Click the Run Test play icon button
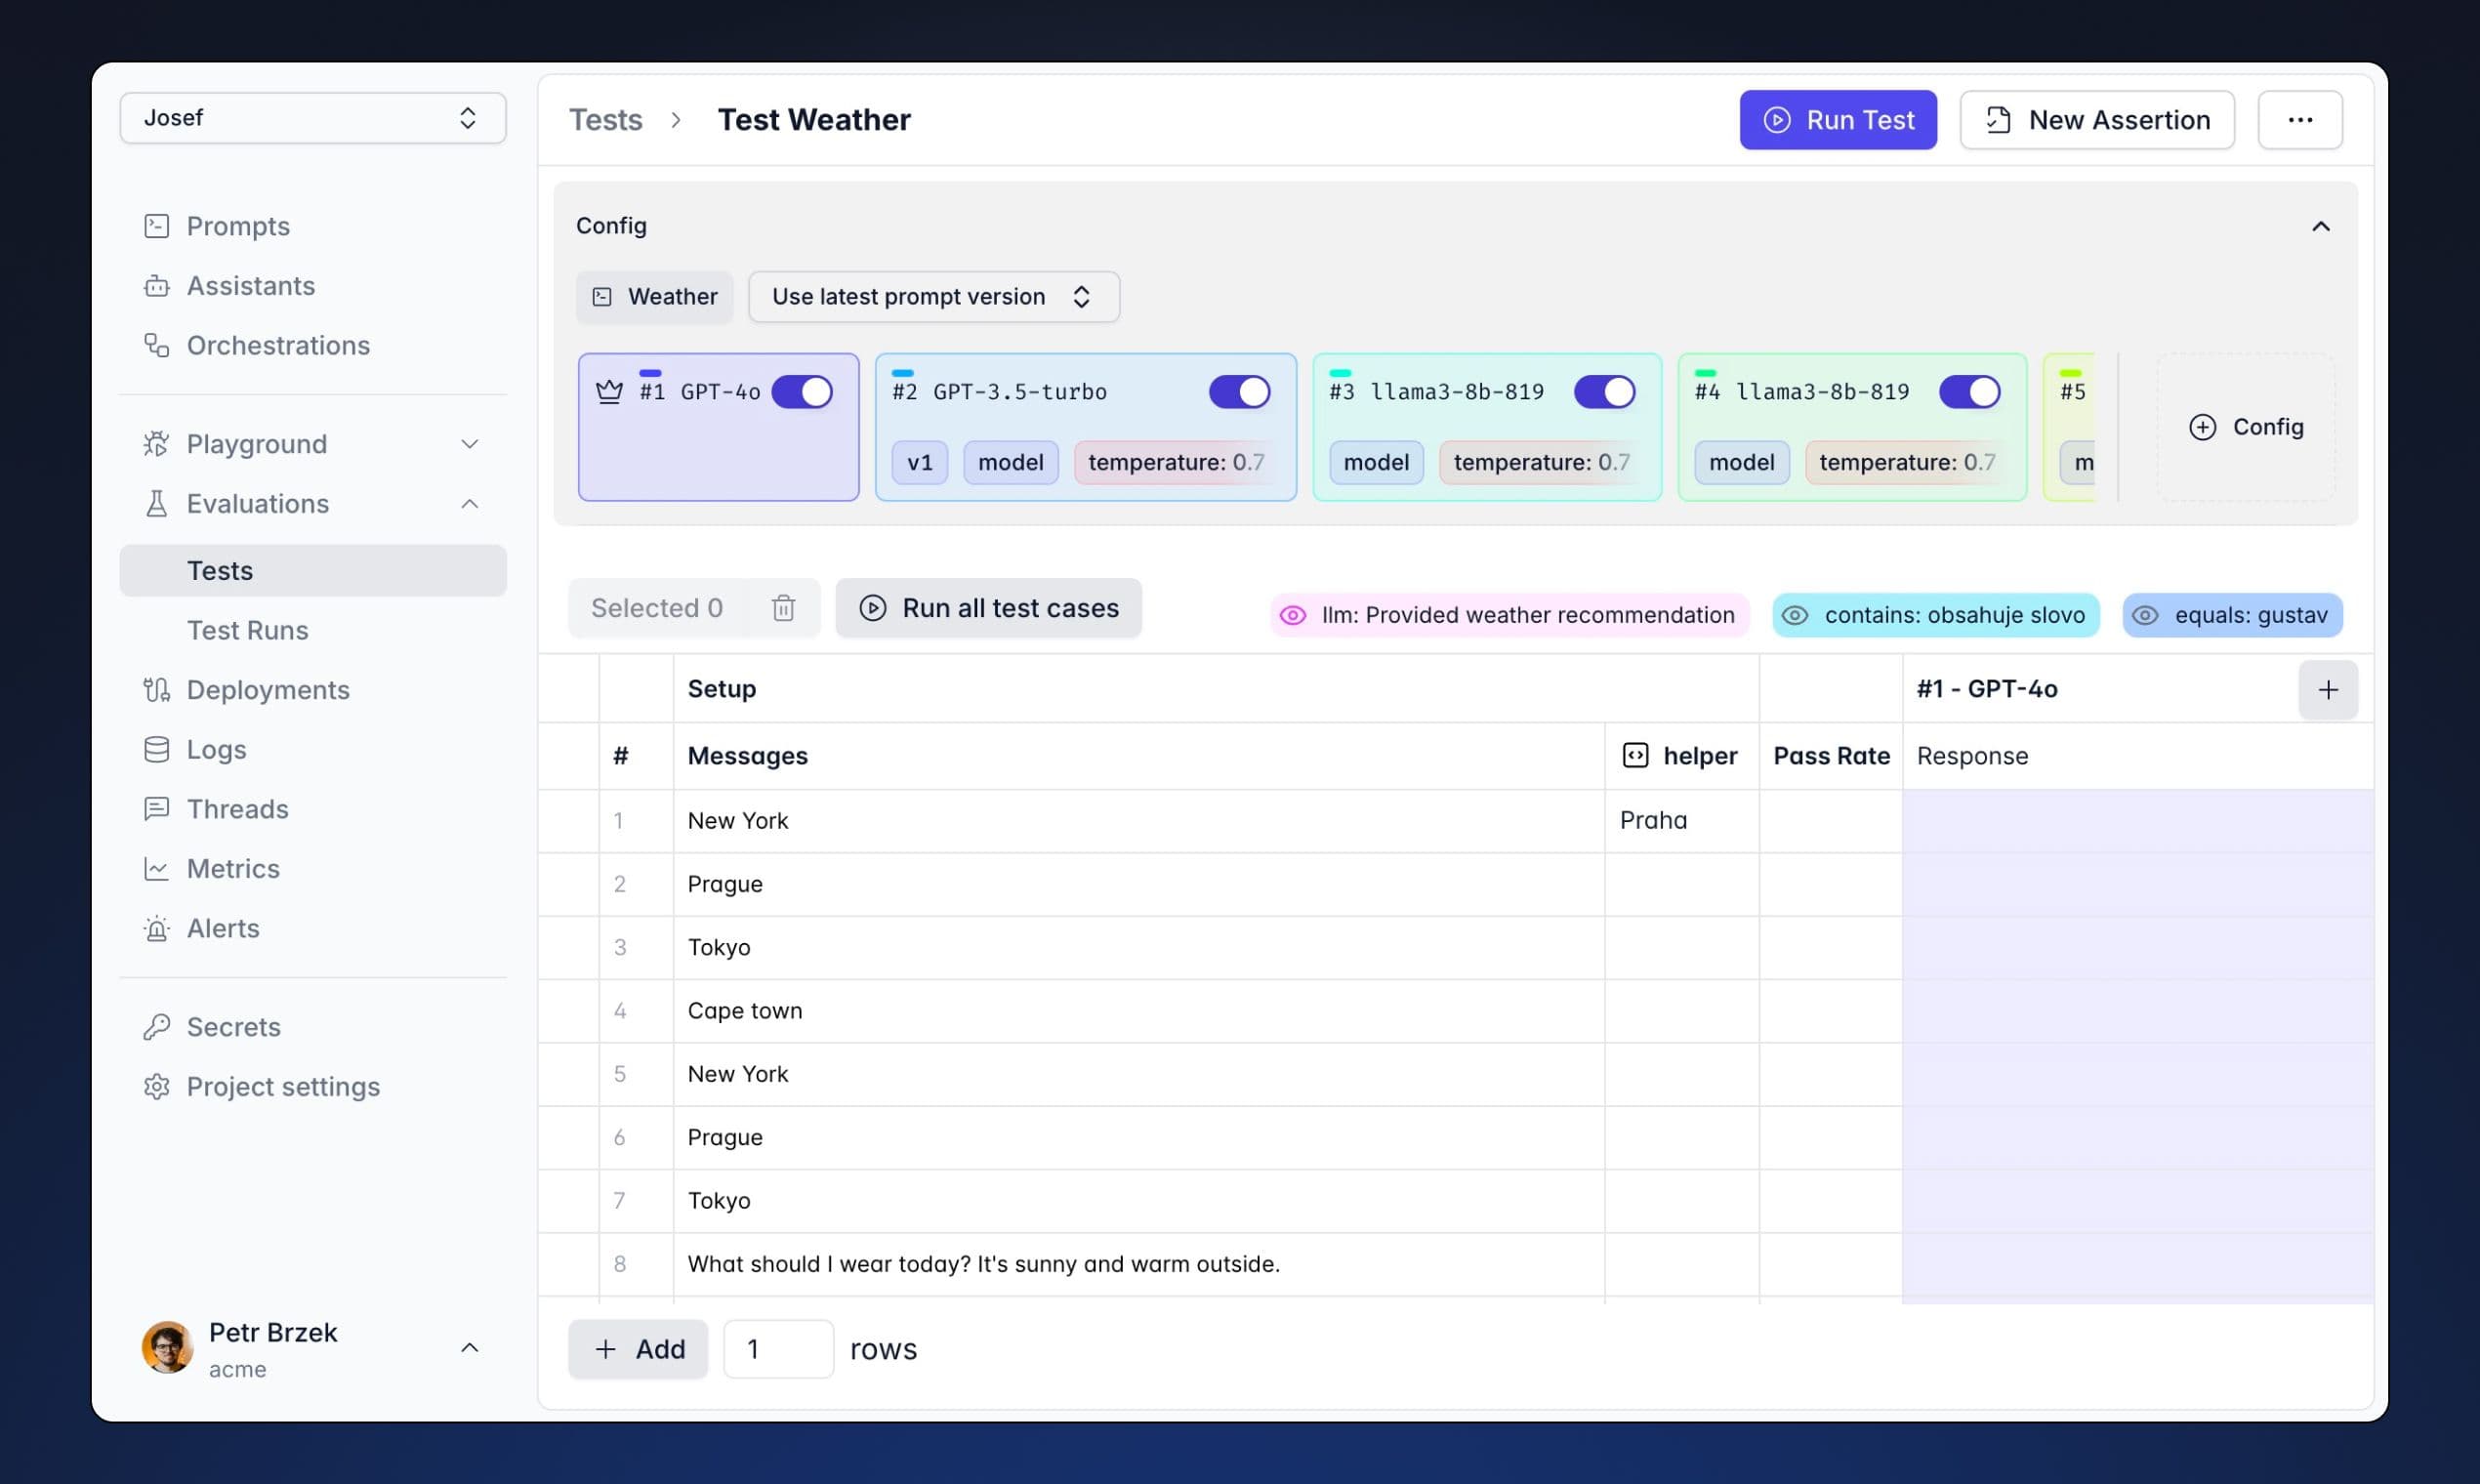Image resolution: width=2480 pixels, height=1484 pixels. 1775,118
